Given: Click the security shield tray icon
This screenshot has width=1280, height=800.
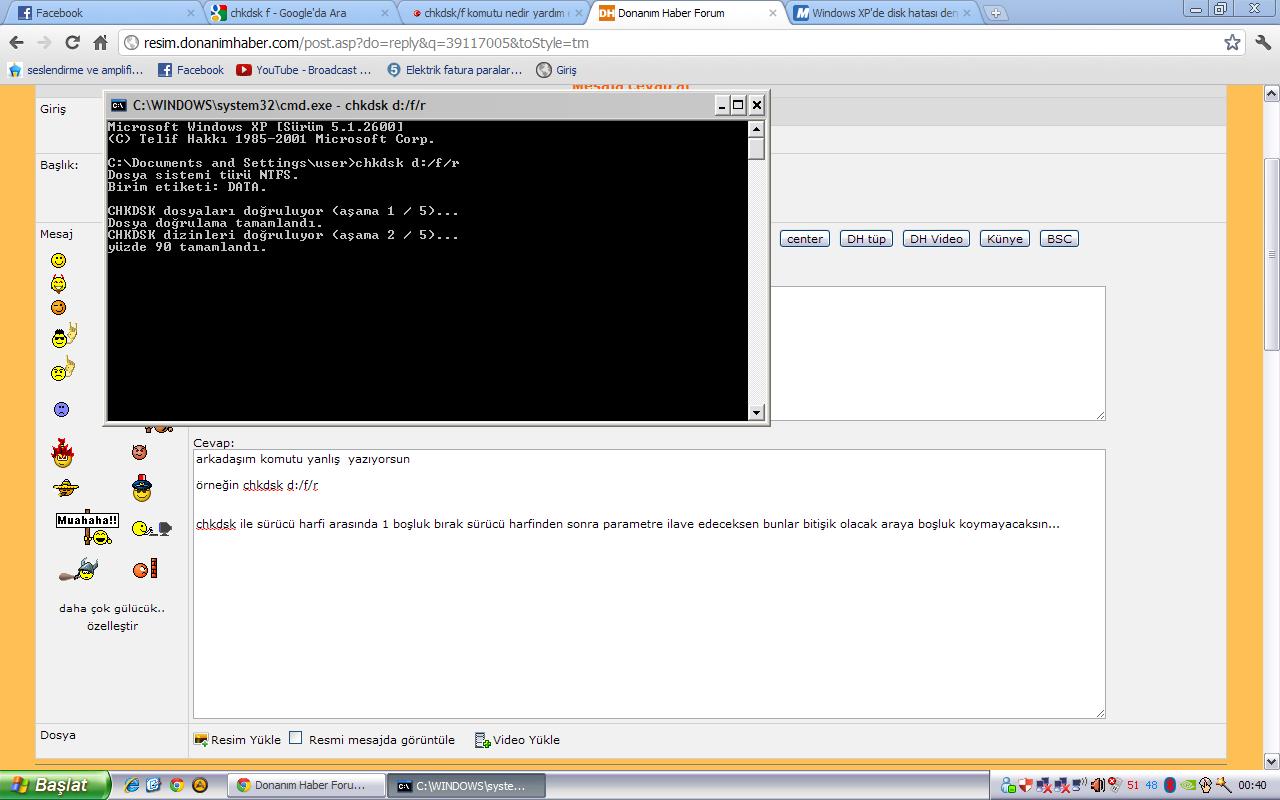Looking at the screenshot, I should point(1025,785).
